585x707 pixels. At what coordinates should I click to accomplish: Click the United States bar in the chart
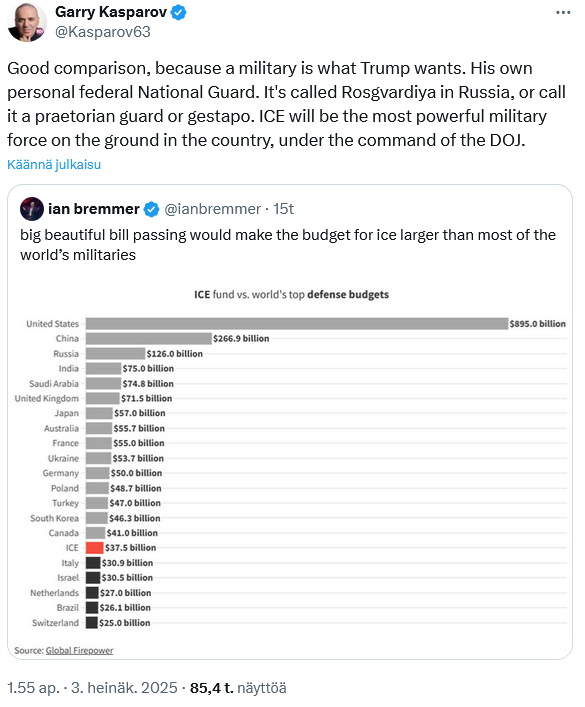click(x=297, y=324)
